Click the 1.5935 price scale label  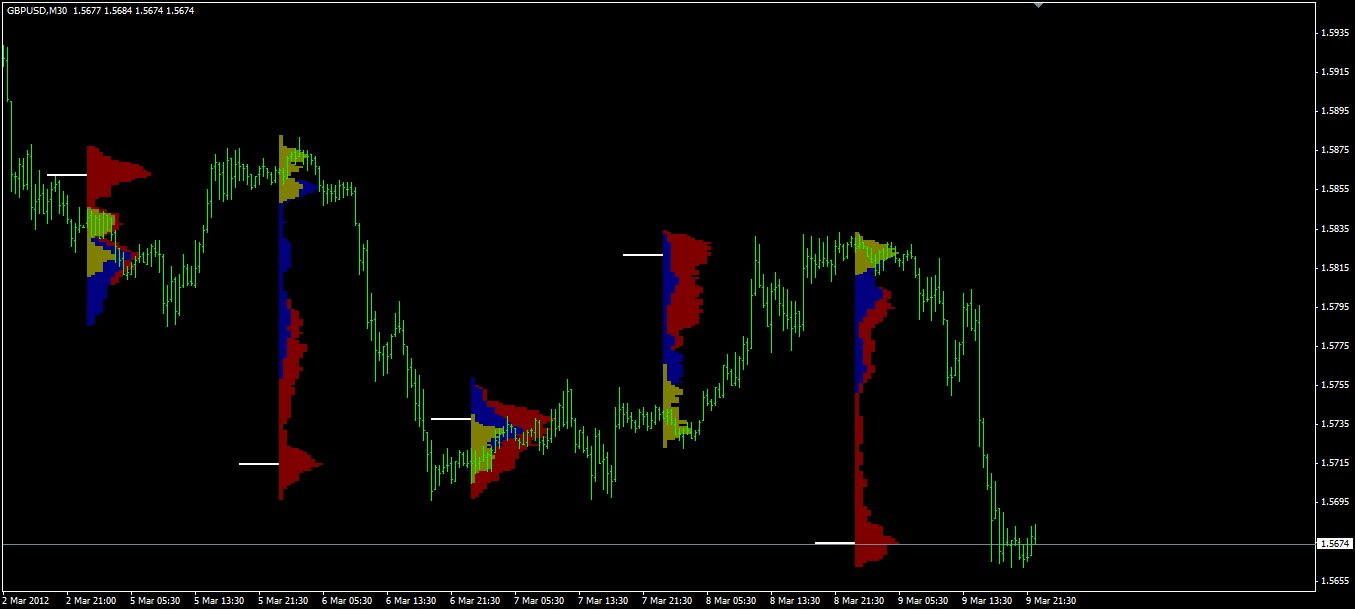coord(1333,32)
